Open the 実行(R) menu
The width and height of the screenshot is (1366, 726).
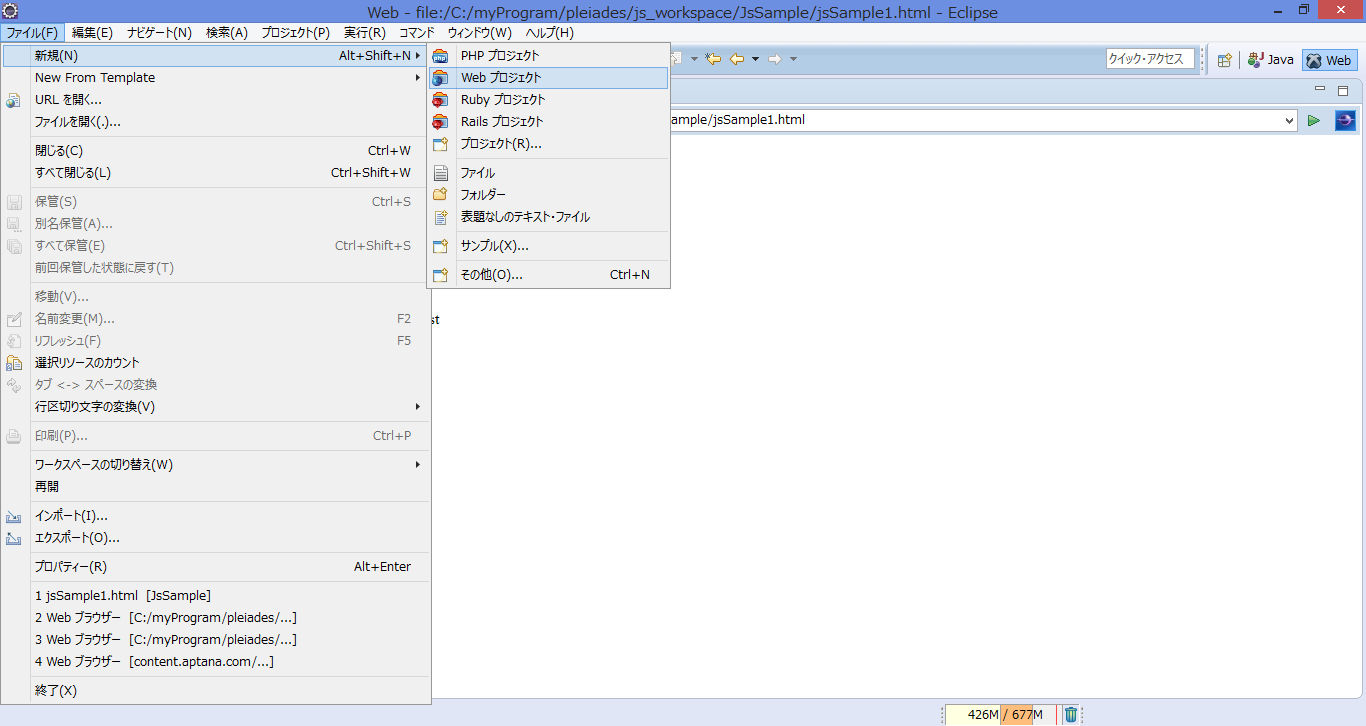point(365,33)
